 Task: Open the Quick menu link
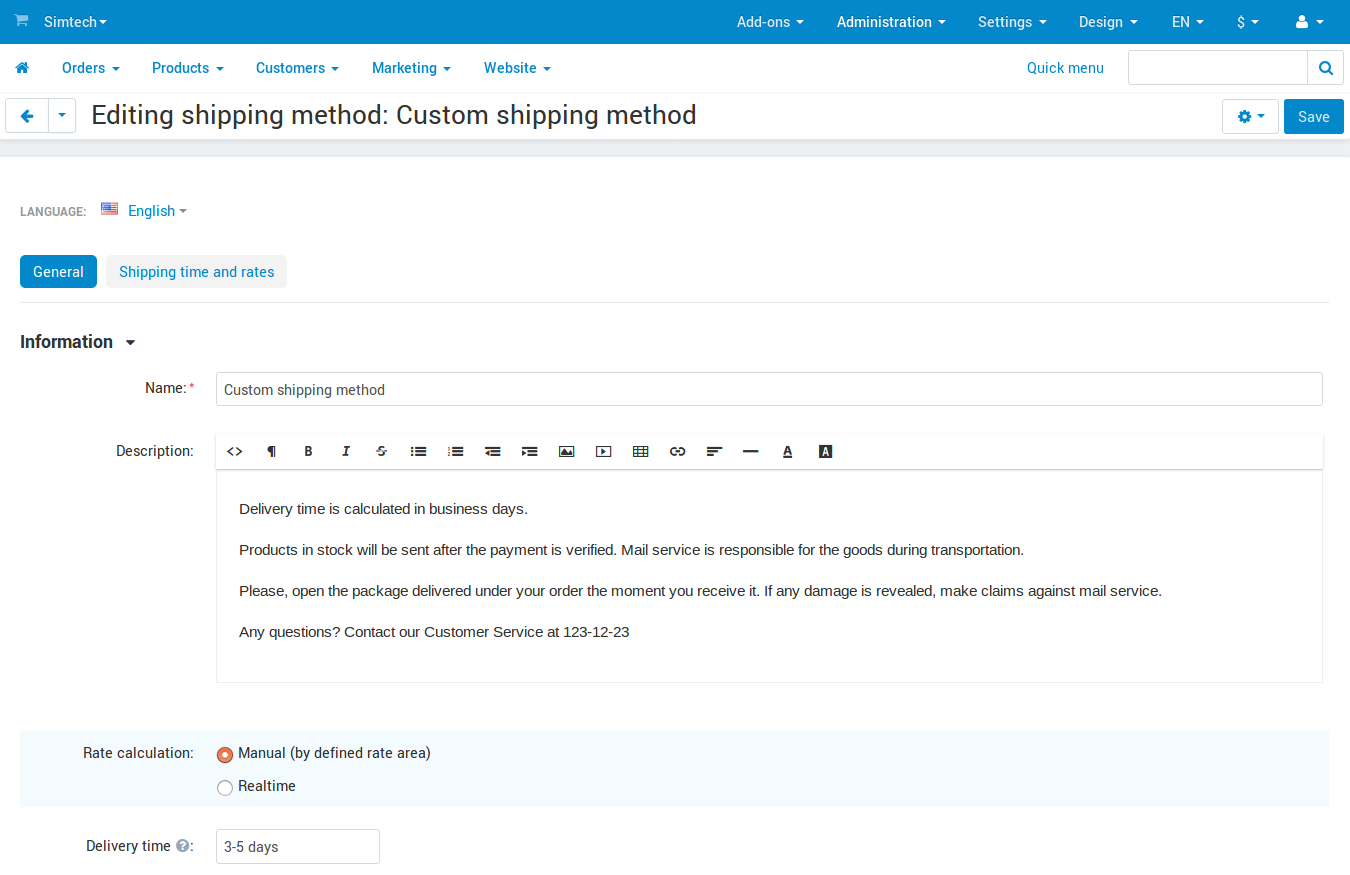click(1066, 68)
